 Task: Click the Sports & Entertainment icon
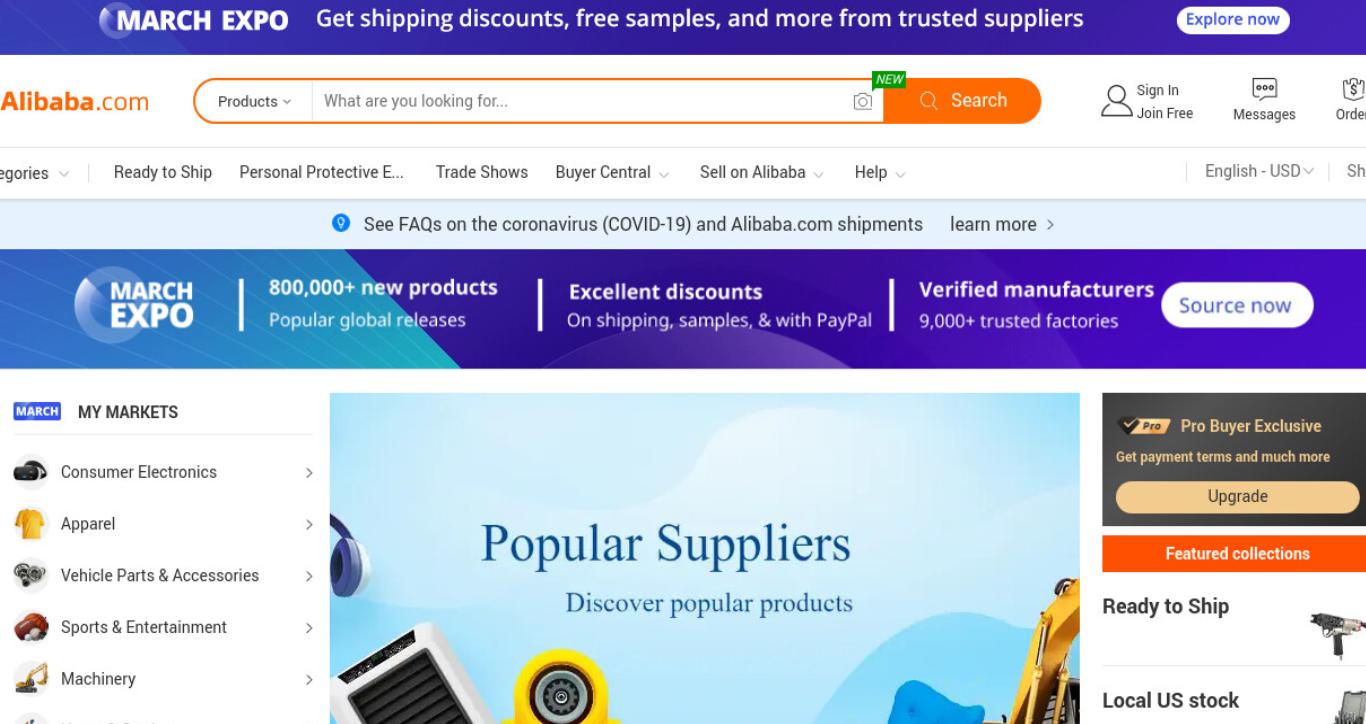(x=30, y=627)
